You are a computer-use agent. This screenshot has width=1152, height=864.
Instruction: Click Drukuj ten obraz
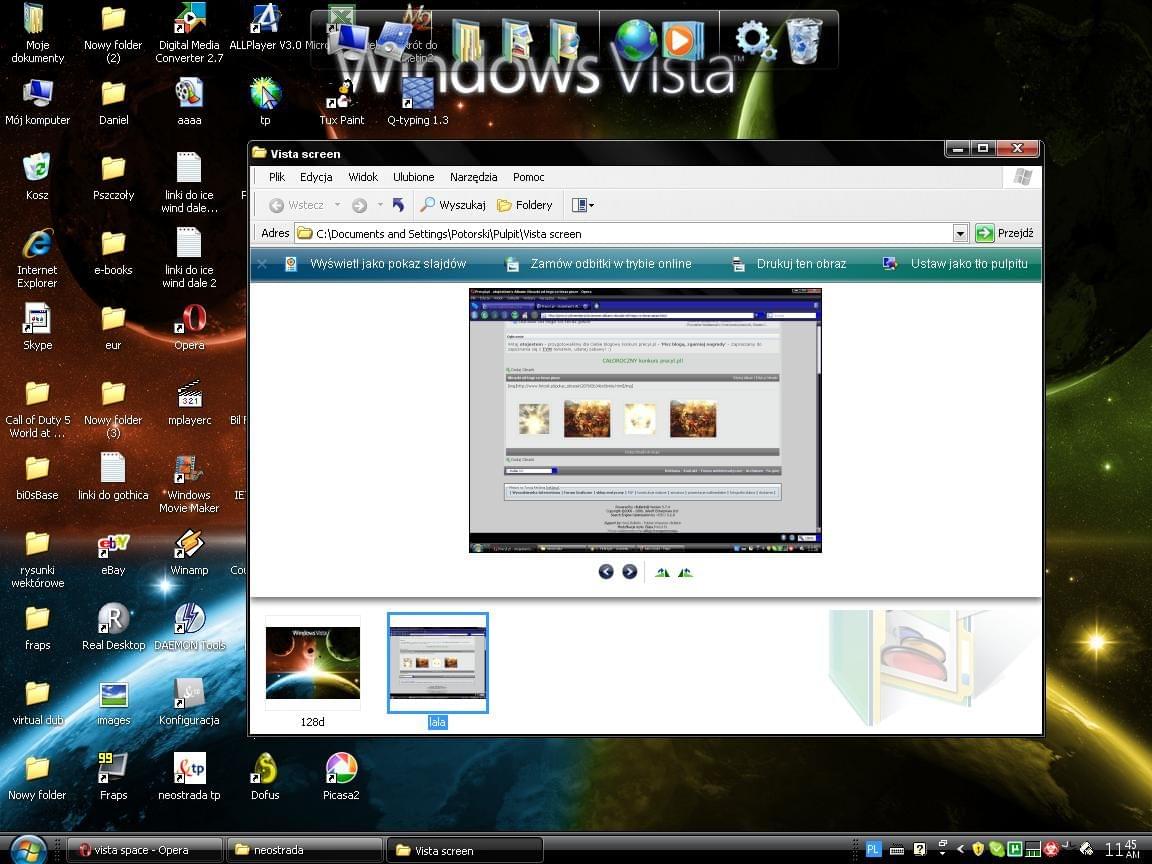(789, 264)
